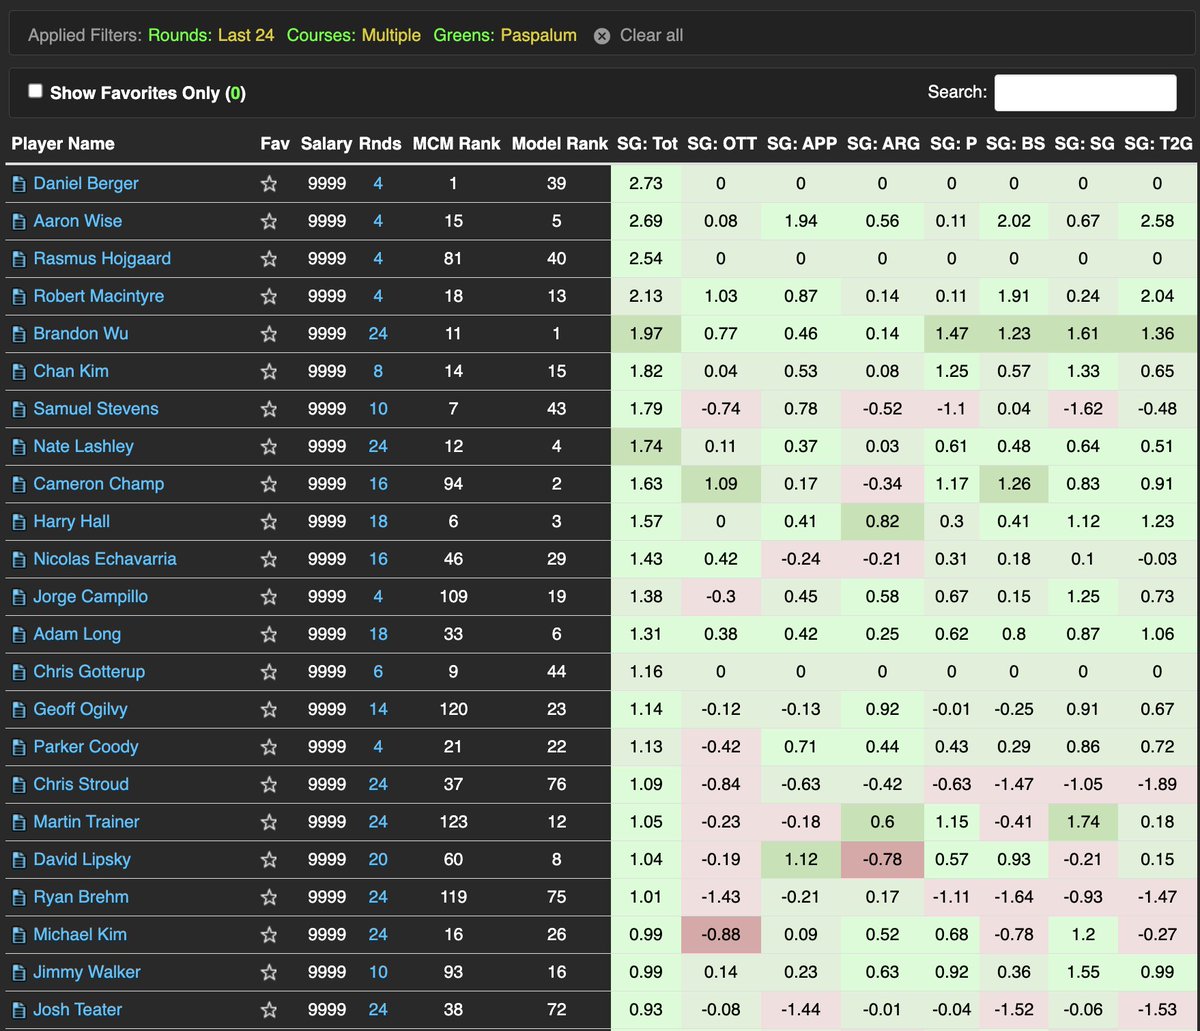The height and width of the screenshot is (1031, 1200).
Task: Sort the table by Player Name
Action: click(63, 144)
